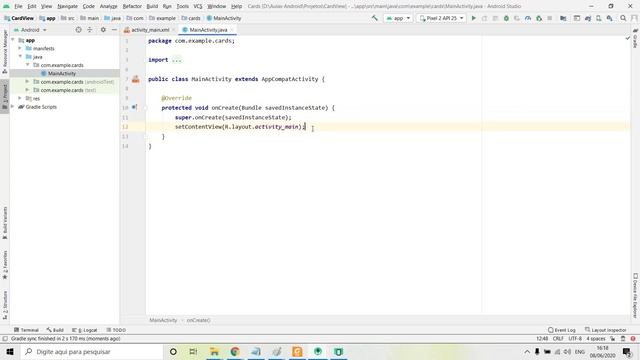Open the AVD Manager phone icon
This screenshot has width=640, height=360.
[x=599, y=18]
